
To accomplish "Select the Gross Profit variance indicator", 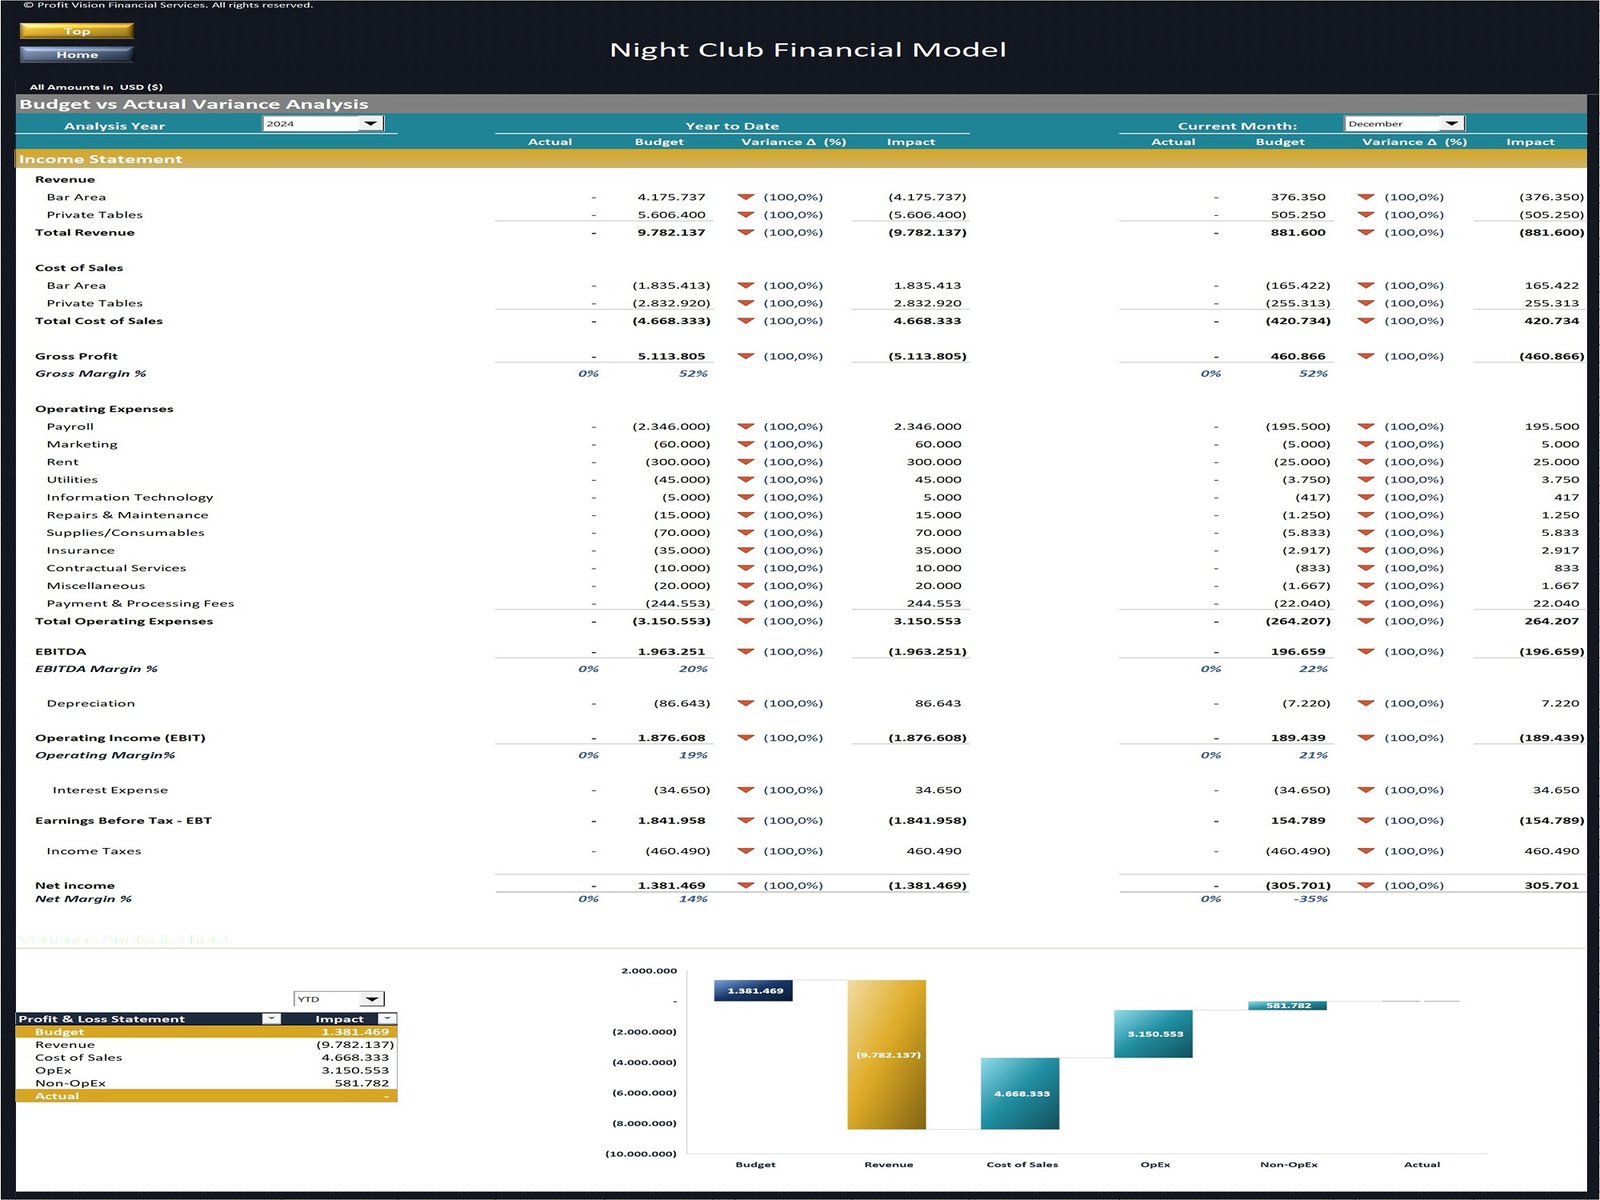I will coord(745,356).
